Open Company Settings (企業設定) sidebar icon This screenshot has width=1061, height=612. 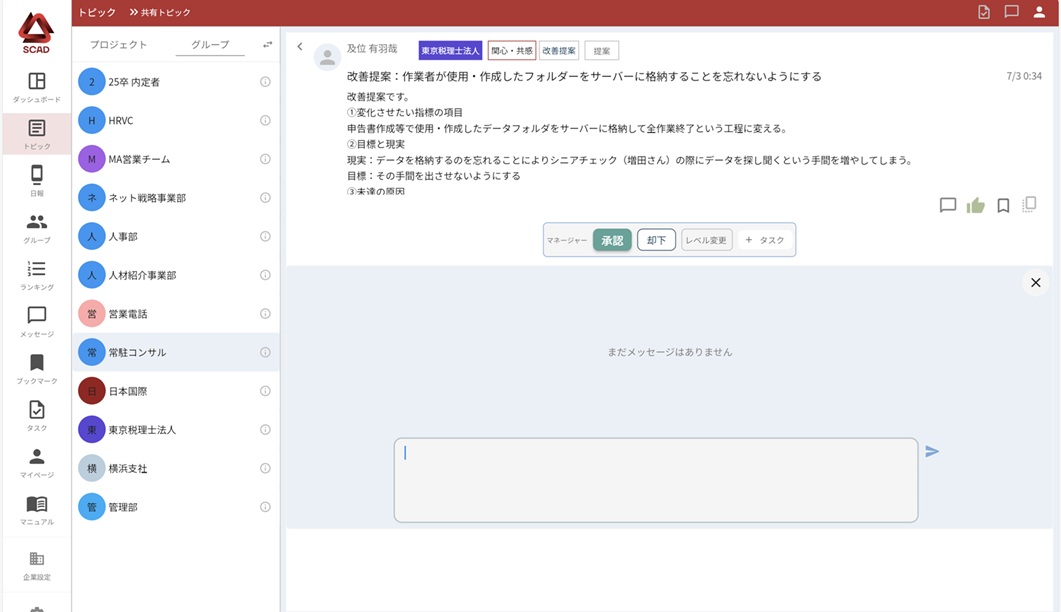pyautogui.click(x=37, y=565)
